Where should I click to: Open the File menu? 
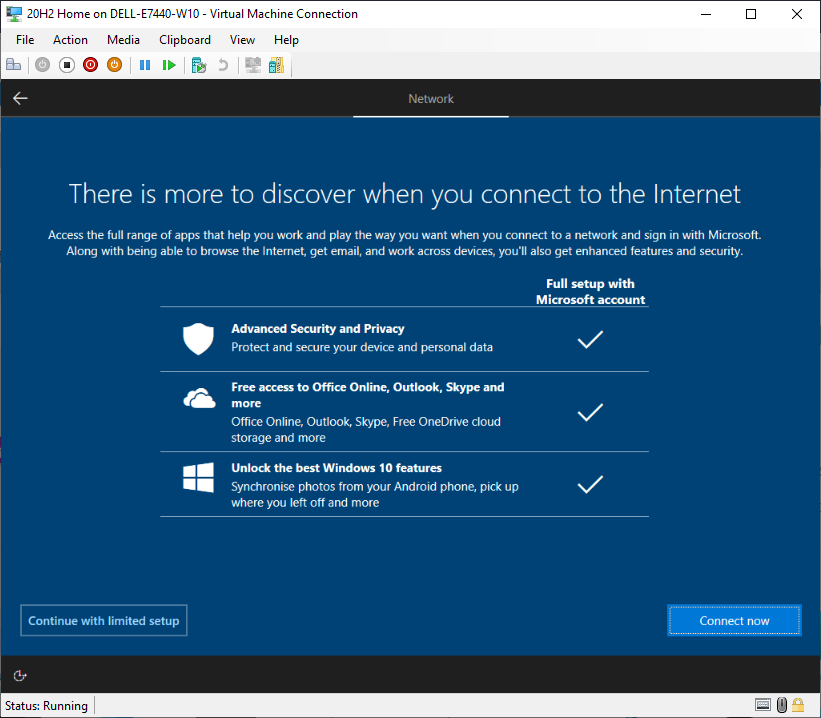(25, 40)
